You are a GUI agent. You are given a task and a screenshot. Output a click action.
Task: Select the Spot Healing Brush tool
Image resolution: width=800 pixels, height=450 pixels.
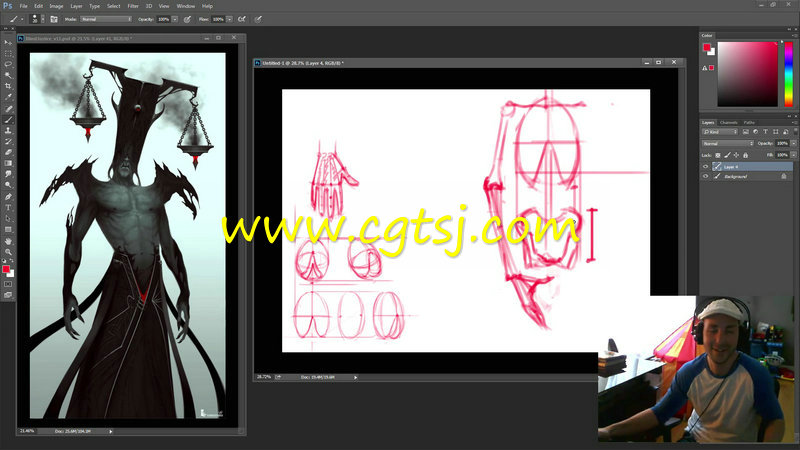pos(8,109)
